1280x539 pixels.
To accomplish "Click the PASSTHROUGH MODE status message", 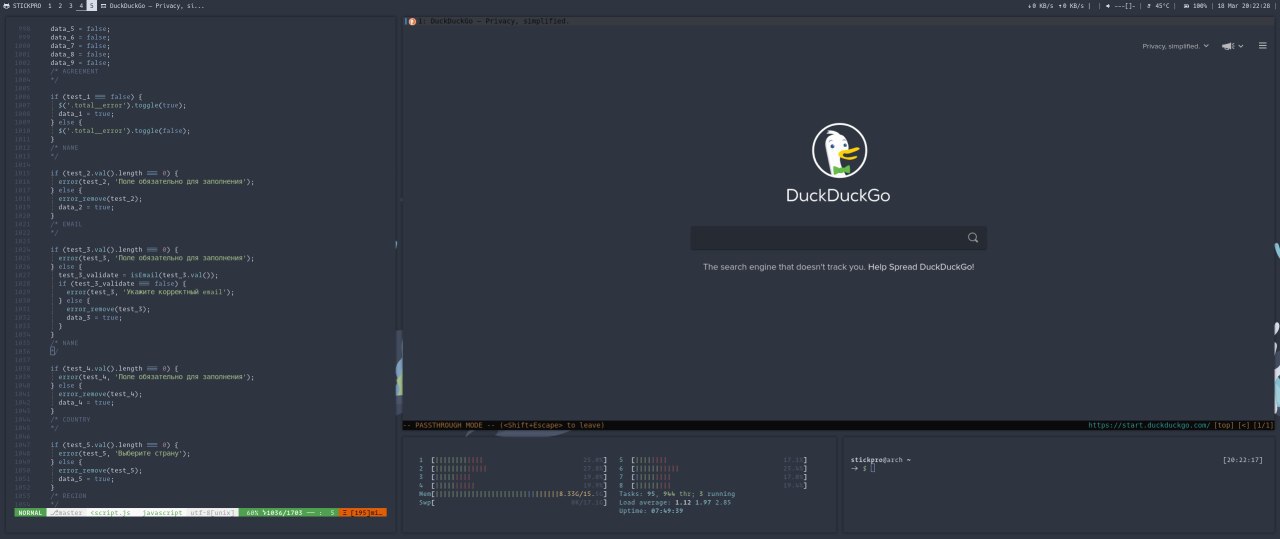I will pos(504,425).
